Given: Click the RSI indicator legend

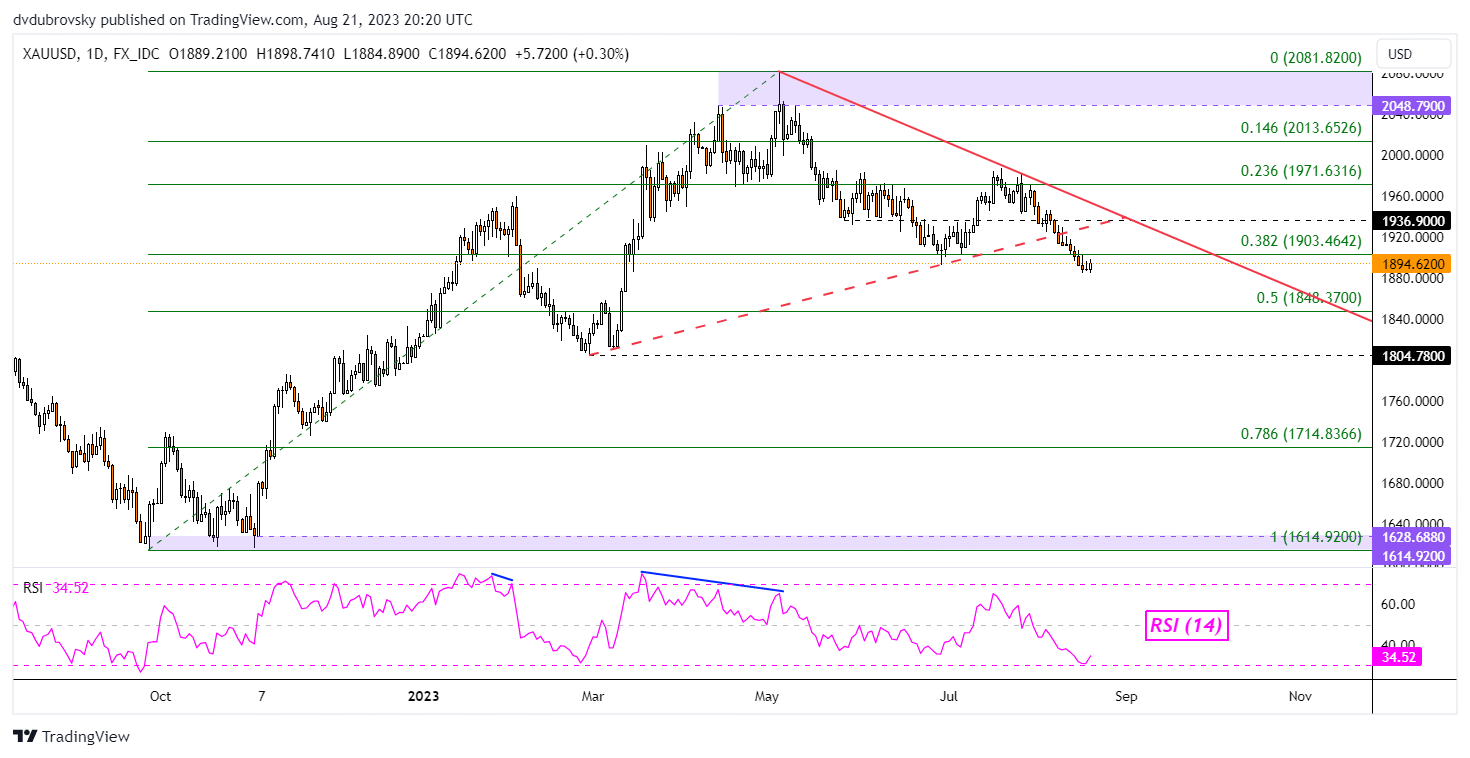Looking at the screenshot, I should [56, 588].
